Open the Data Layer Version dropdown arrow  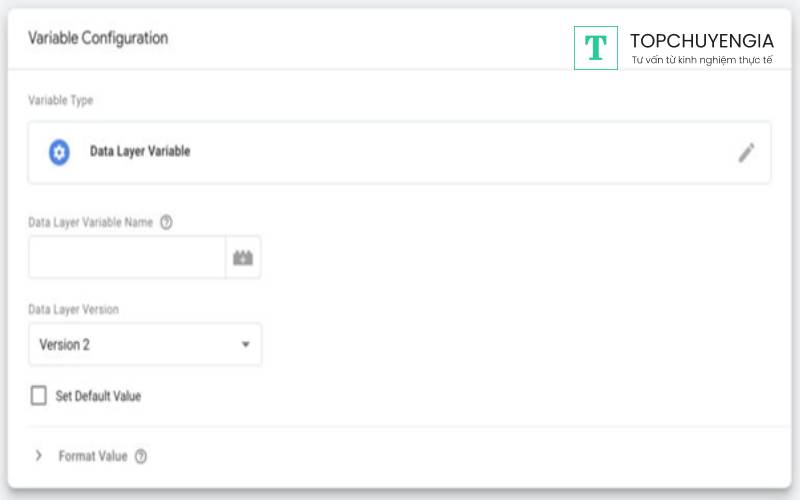pos(246,345)
